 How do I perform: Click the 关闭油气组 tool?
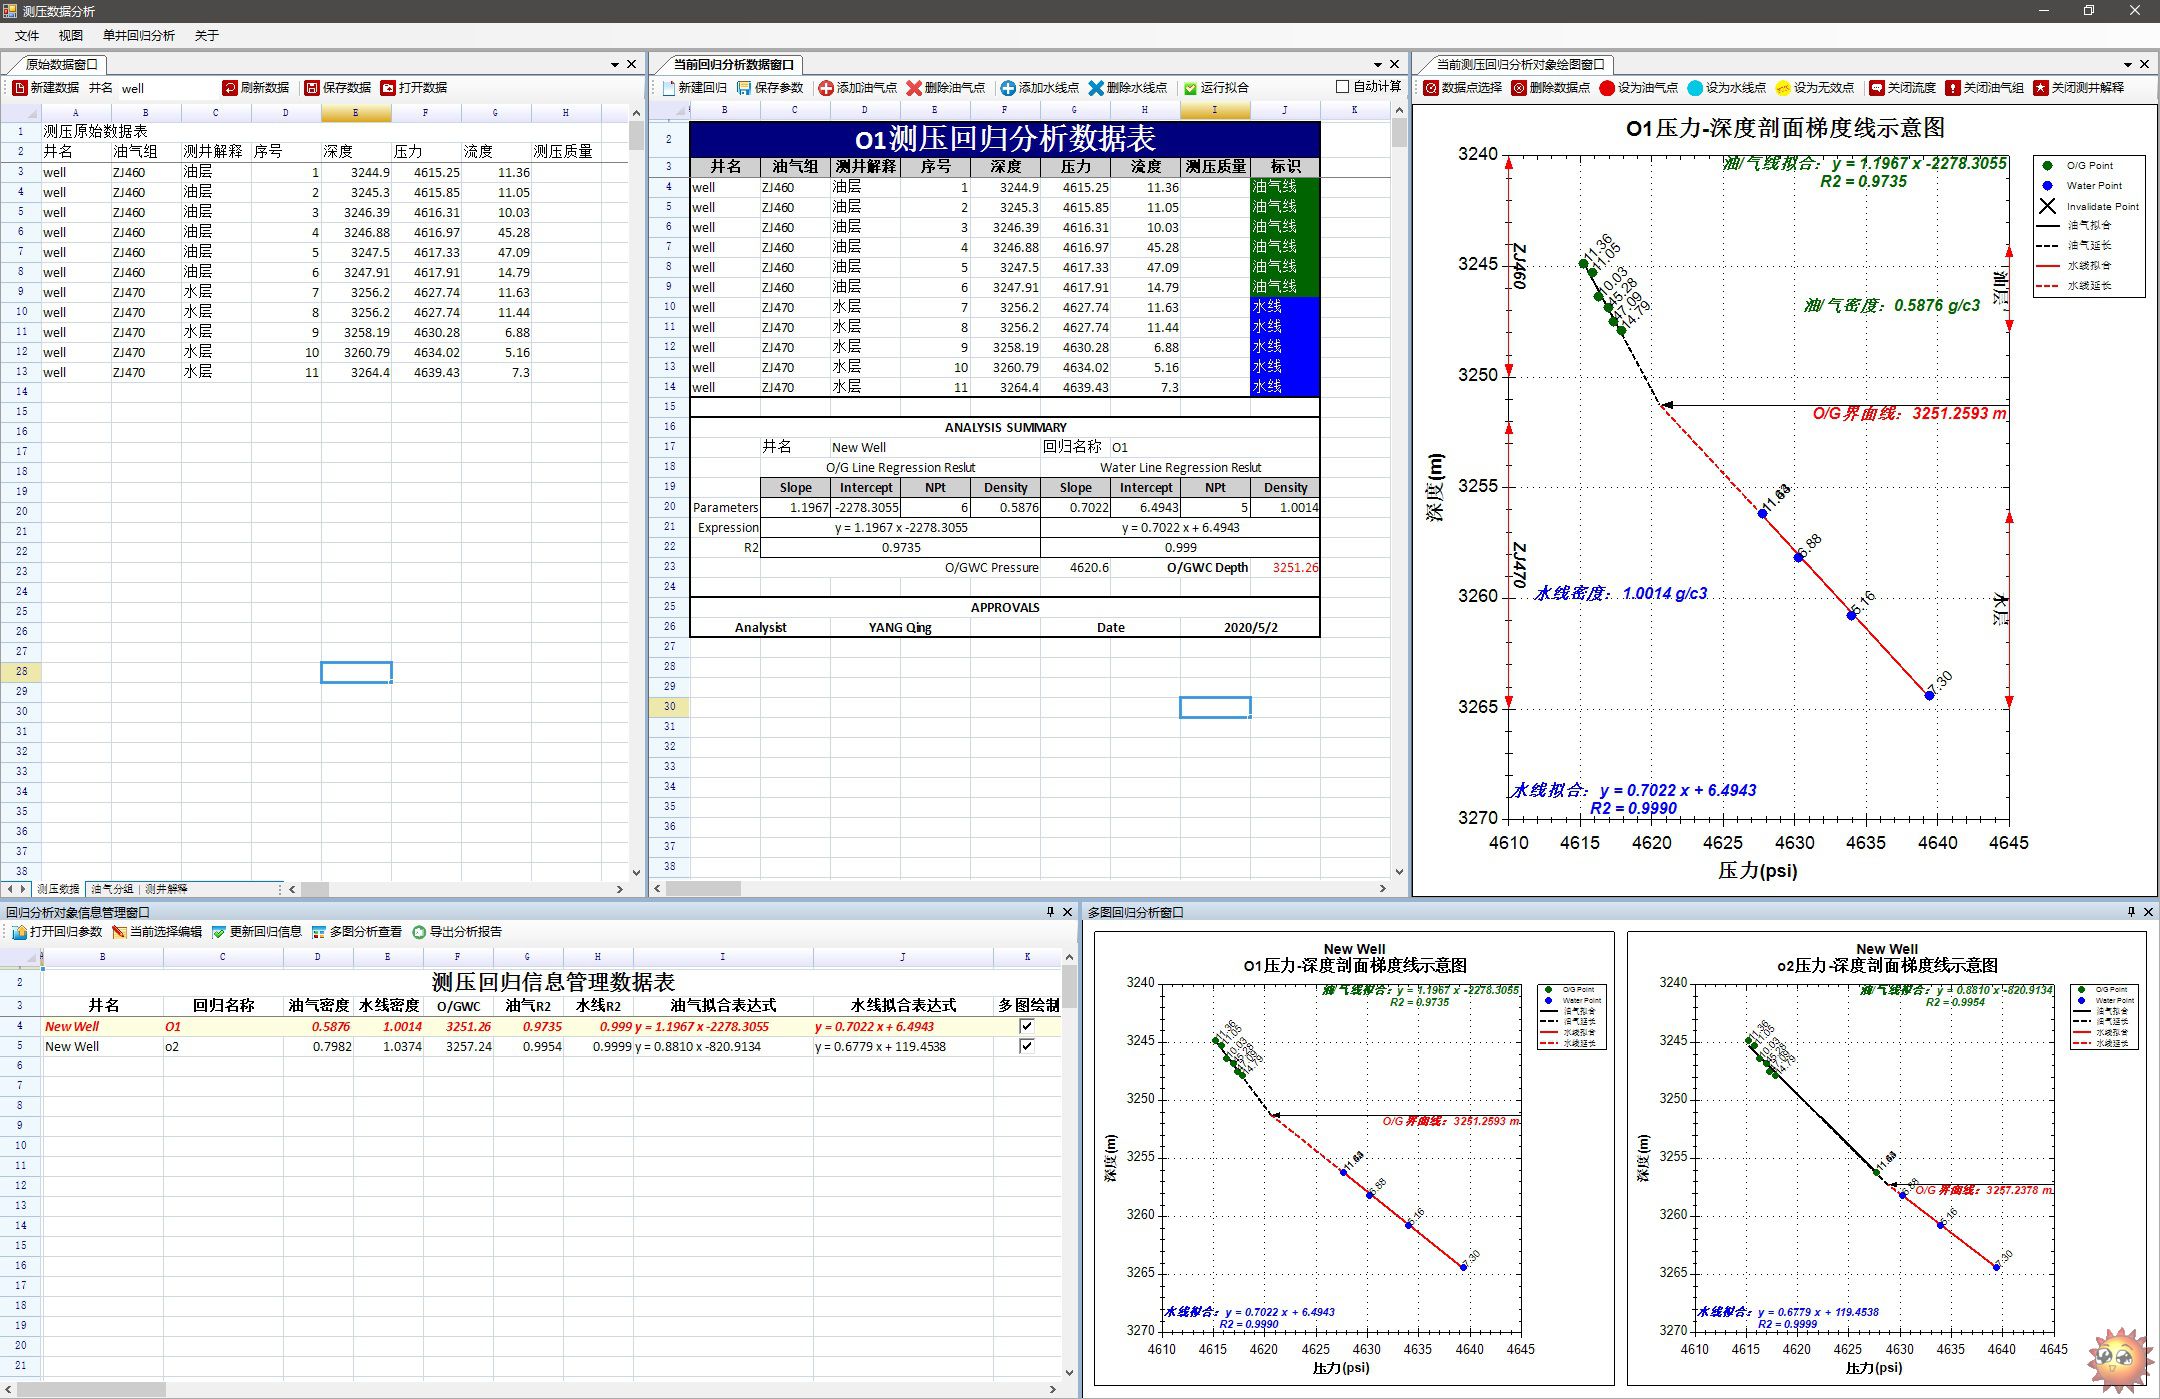1985,88
